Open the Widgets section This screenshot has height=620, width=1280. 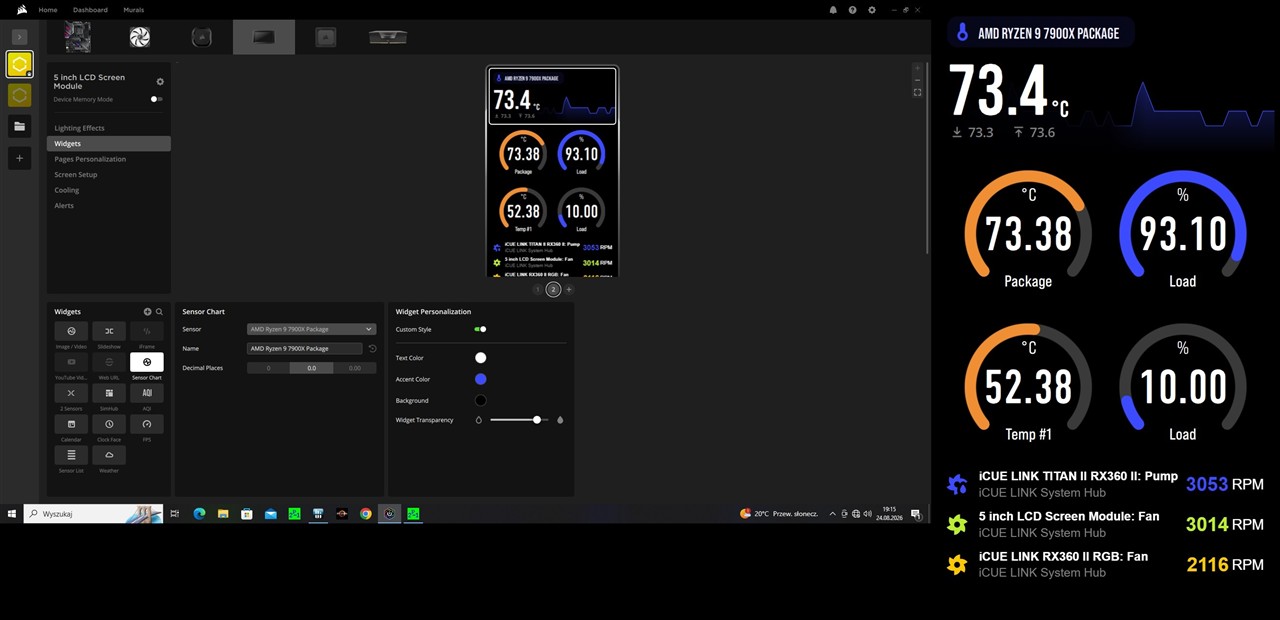tap(109, 144)
